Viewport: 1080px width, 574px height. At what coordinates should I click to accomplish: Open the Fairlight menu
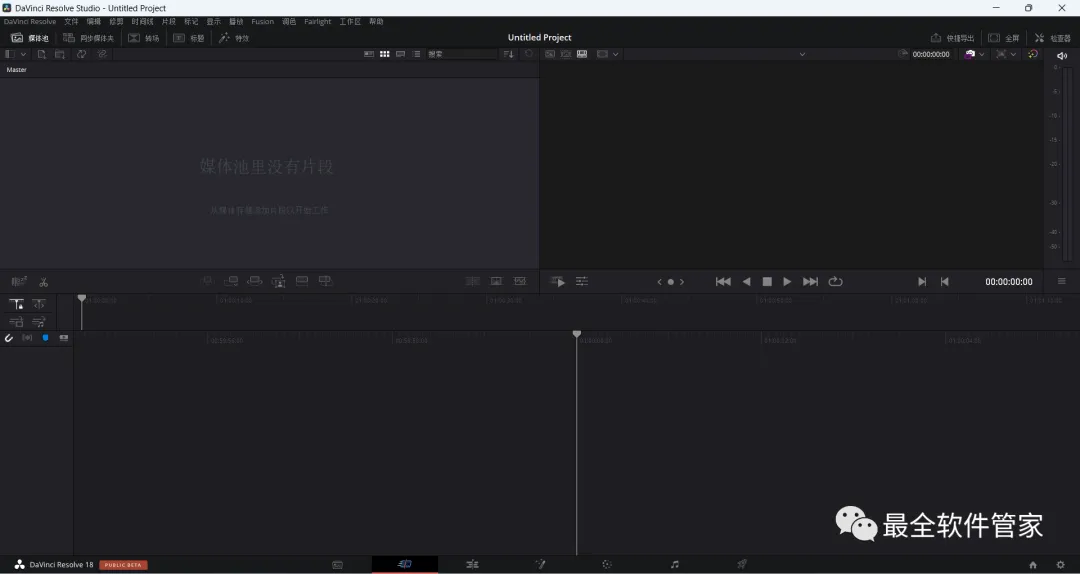pos(318,21)
